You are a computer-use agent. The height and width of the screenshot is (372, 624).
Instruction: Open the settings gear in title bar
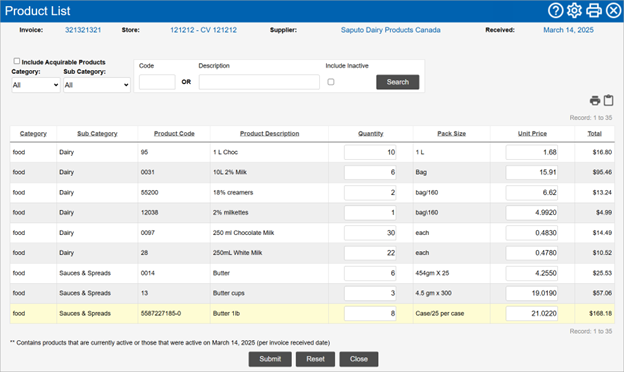(574, 10)
